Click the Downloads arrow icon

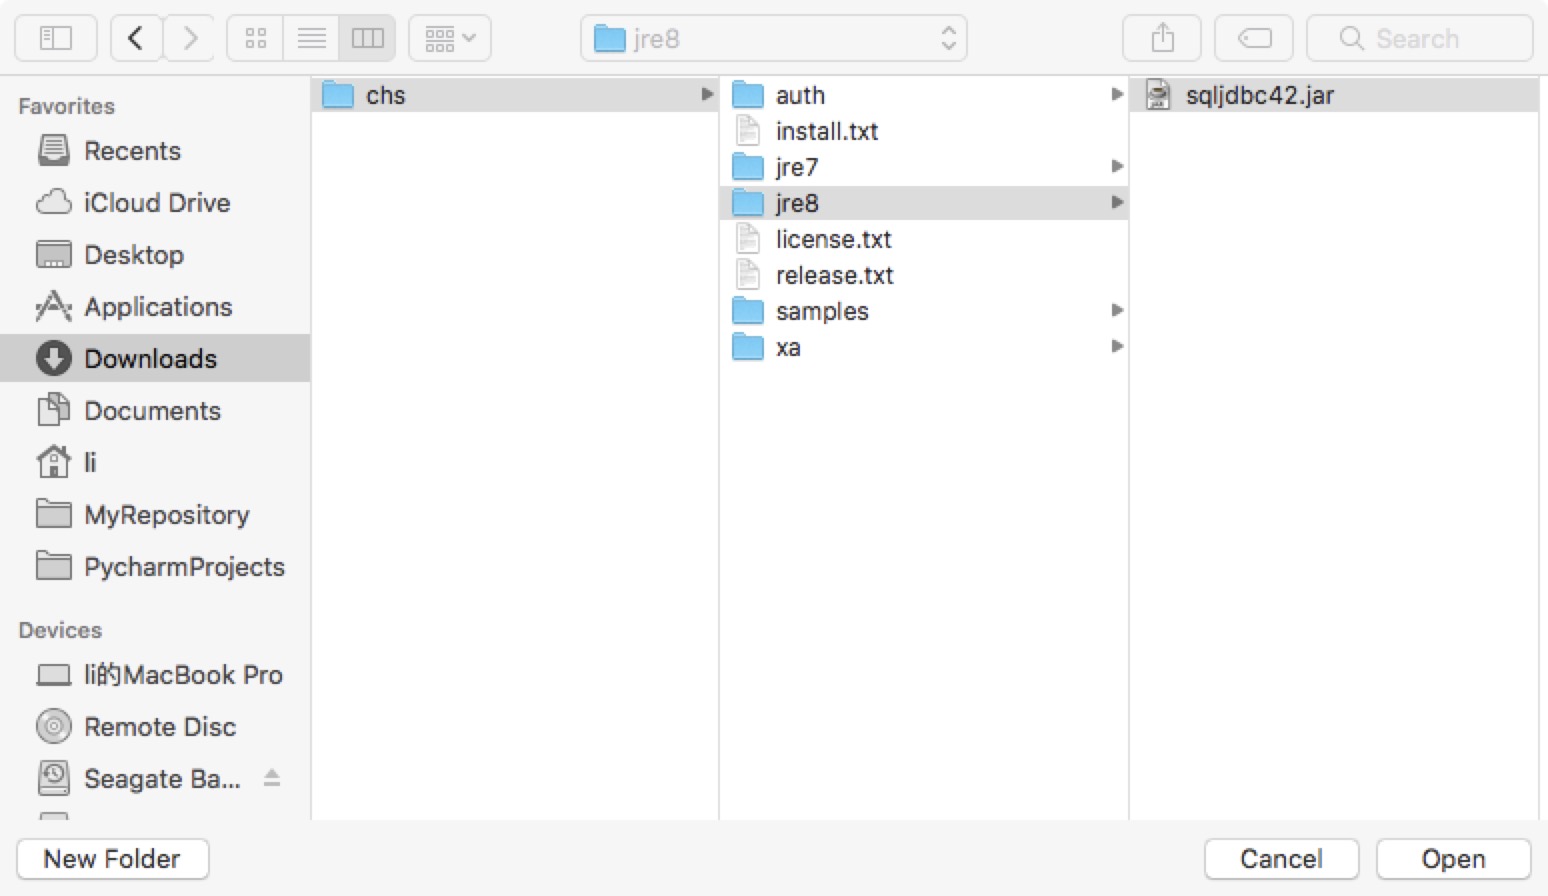(x=54, y=358)
